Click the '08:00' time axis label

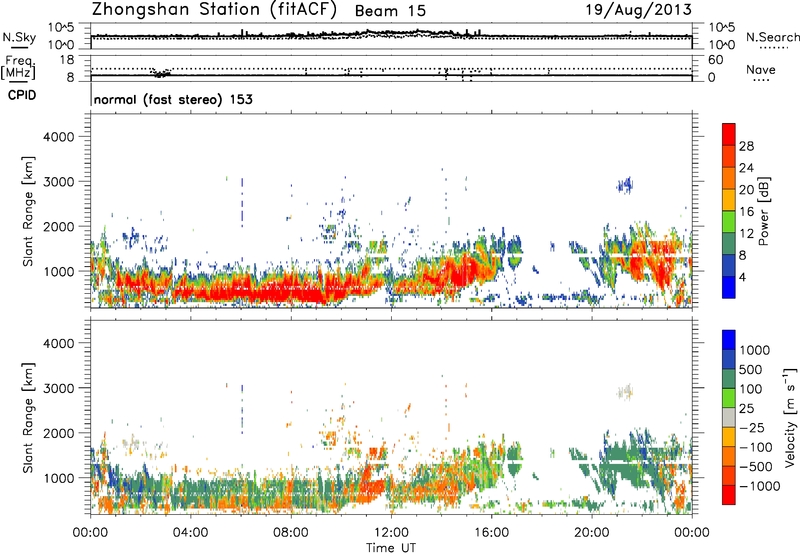point(291,533)
